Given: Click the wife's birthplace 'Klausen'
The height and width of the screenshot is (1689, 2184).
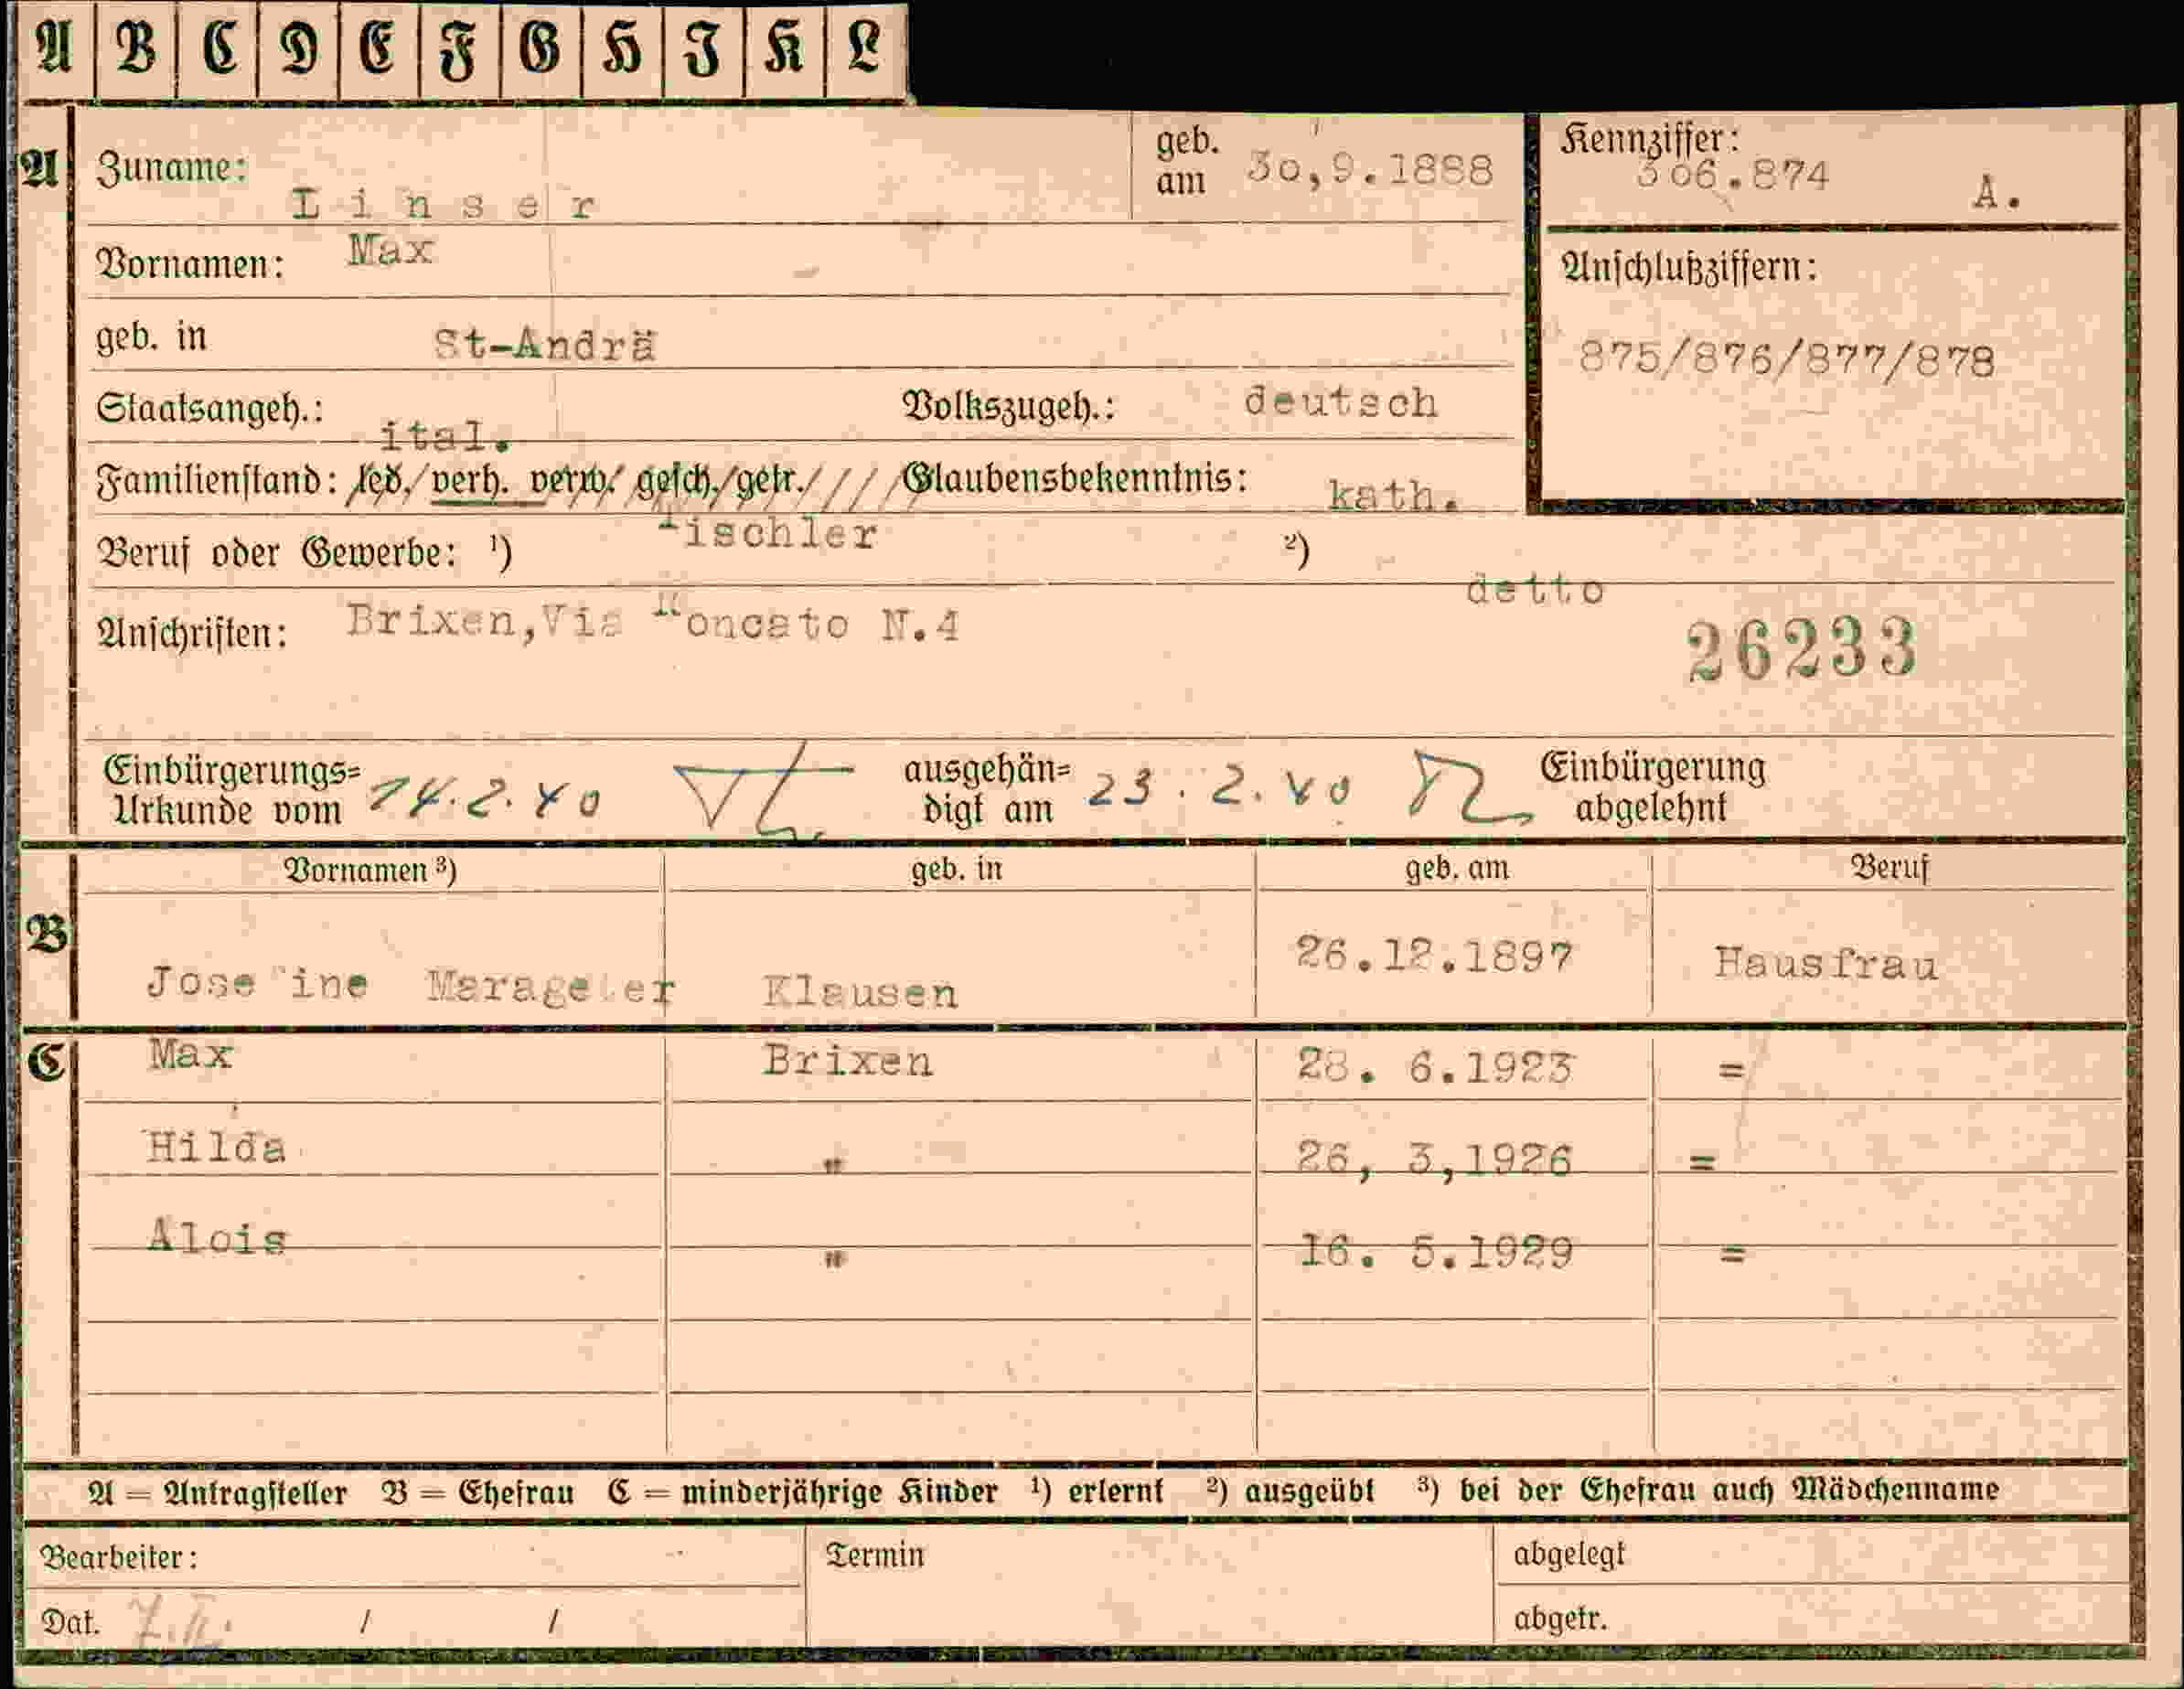Looking at the screenshot, I should pyautogui.click(x=860, y=993).
